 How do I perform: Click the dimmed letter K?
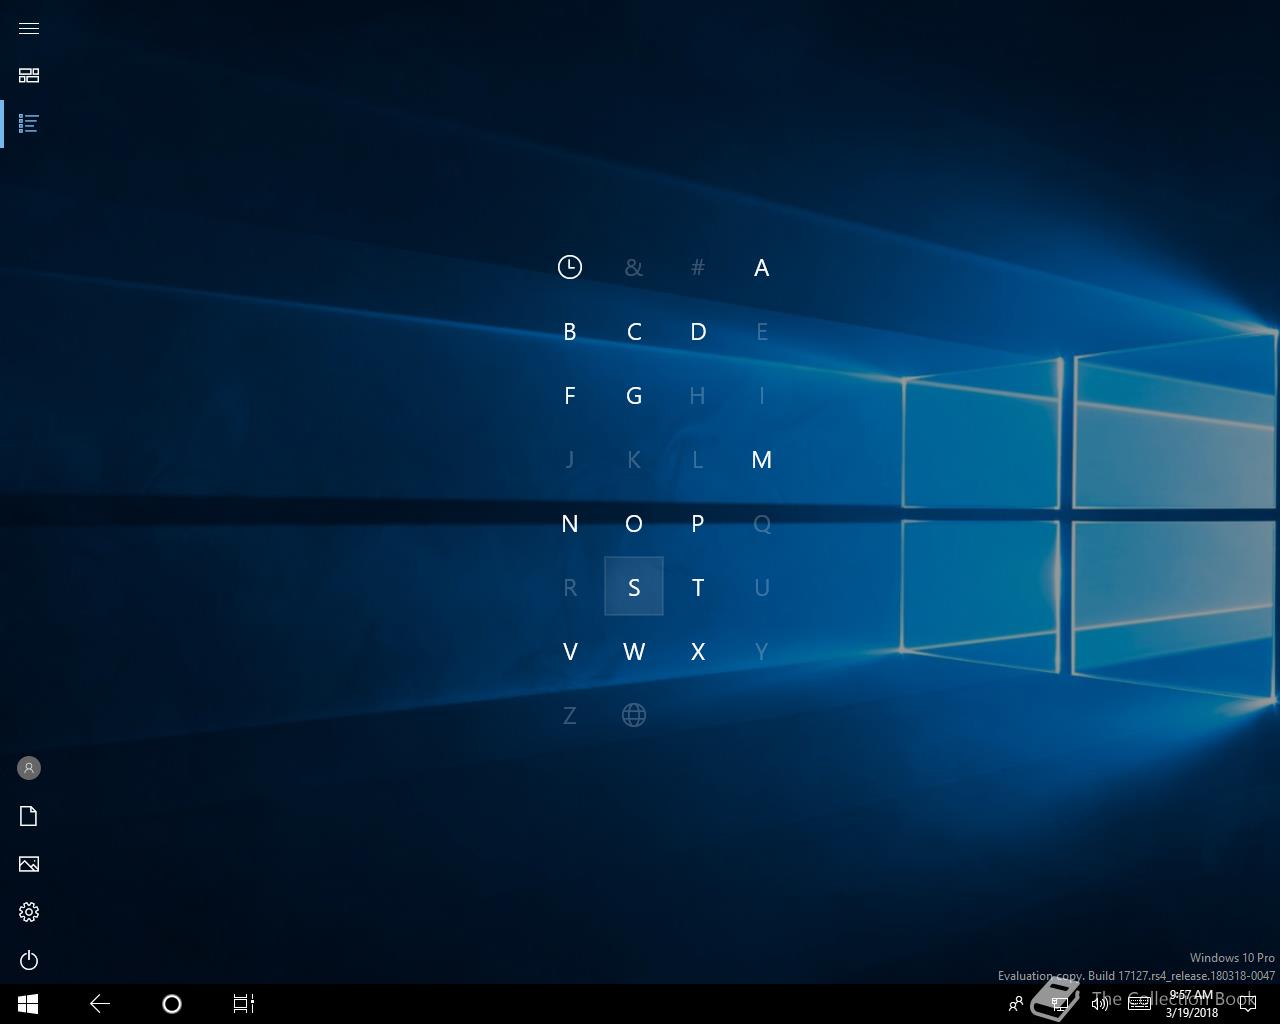tap(634, 459)
